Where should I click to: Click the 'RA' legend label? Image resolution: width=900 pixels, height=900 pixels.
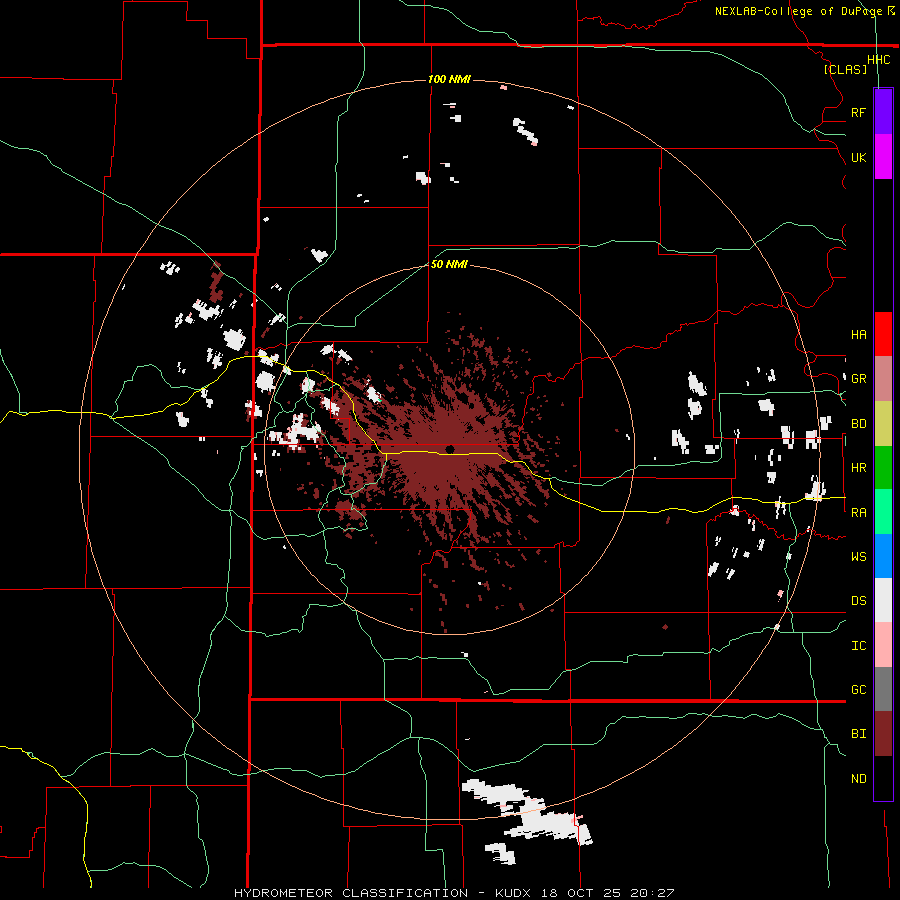click(x=859, y=513)
